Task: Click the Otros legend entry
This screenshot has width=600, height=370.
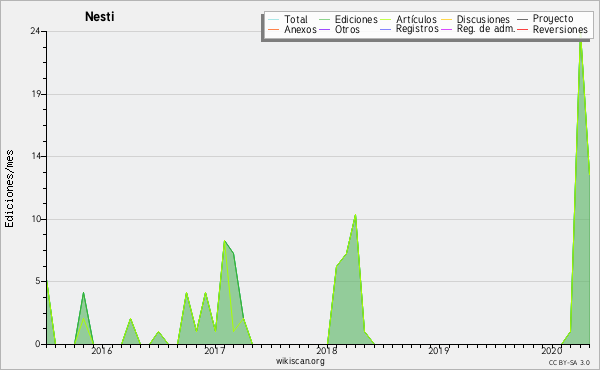Action: click(x=339, y=29)
